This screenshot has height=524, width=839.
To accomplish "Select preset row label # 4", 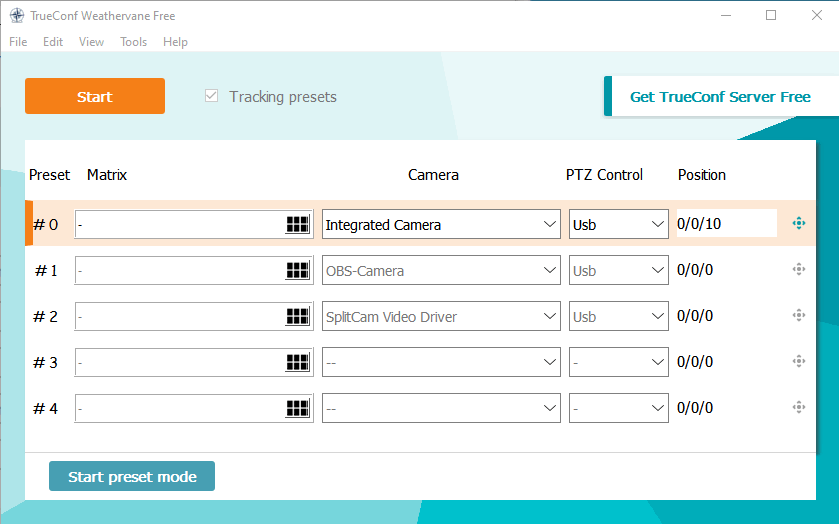I will pyautogui.click(x=45, y=408).
